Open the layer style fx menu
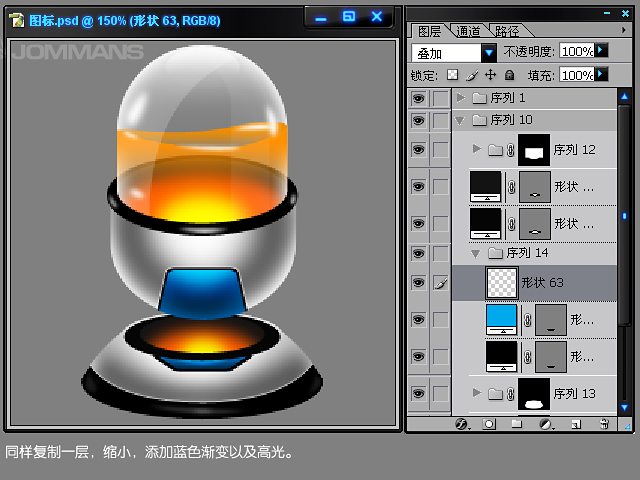 coord(462,424)
